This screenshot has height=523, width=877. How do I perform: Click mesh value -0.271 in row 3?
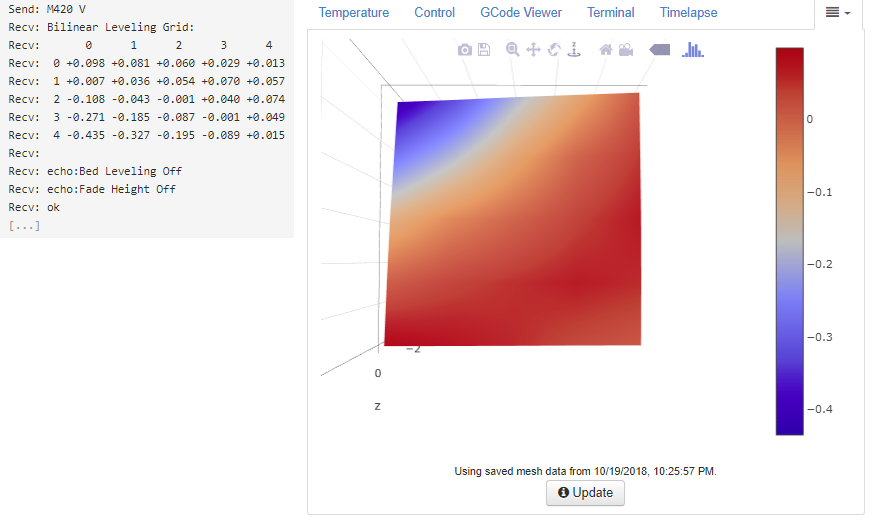click(86, 117)
